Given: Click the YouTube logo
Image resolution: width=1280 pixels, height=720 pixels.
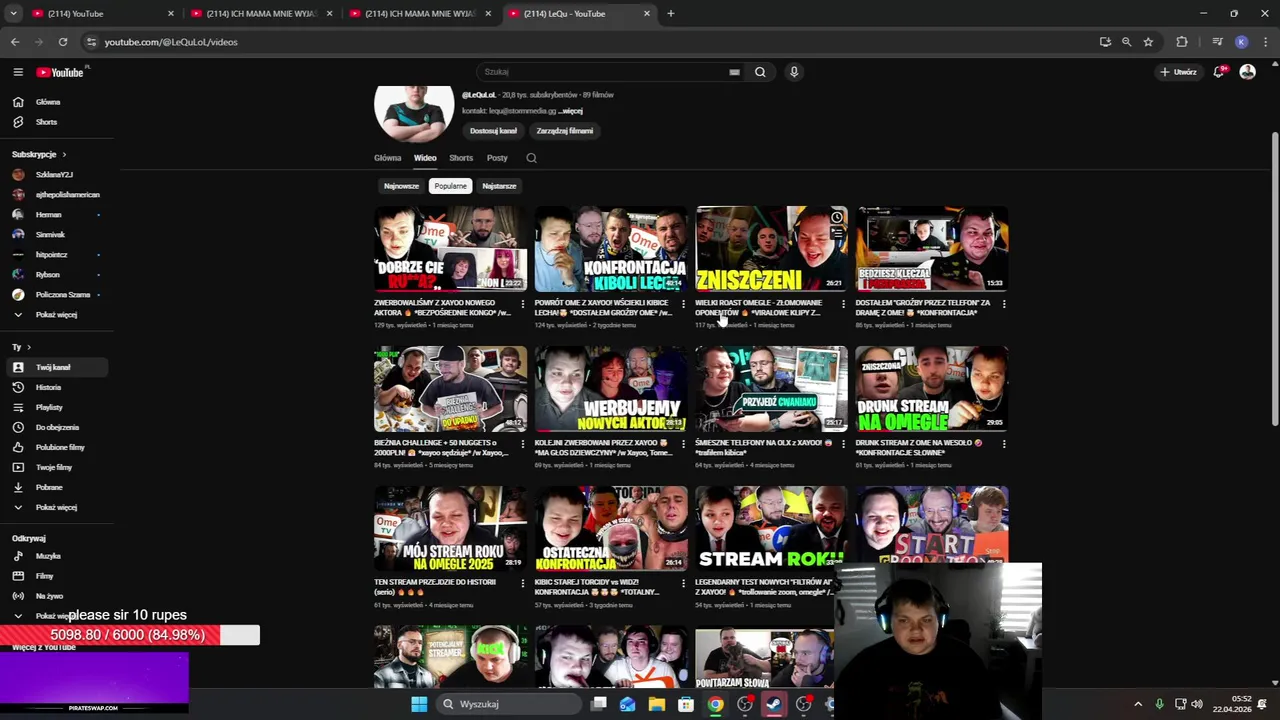Looking at the screenshot, I should coord(62,72).
